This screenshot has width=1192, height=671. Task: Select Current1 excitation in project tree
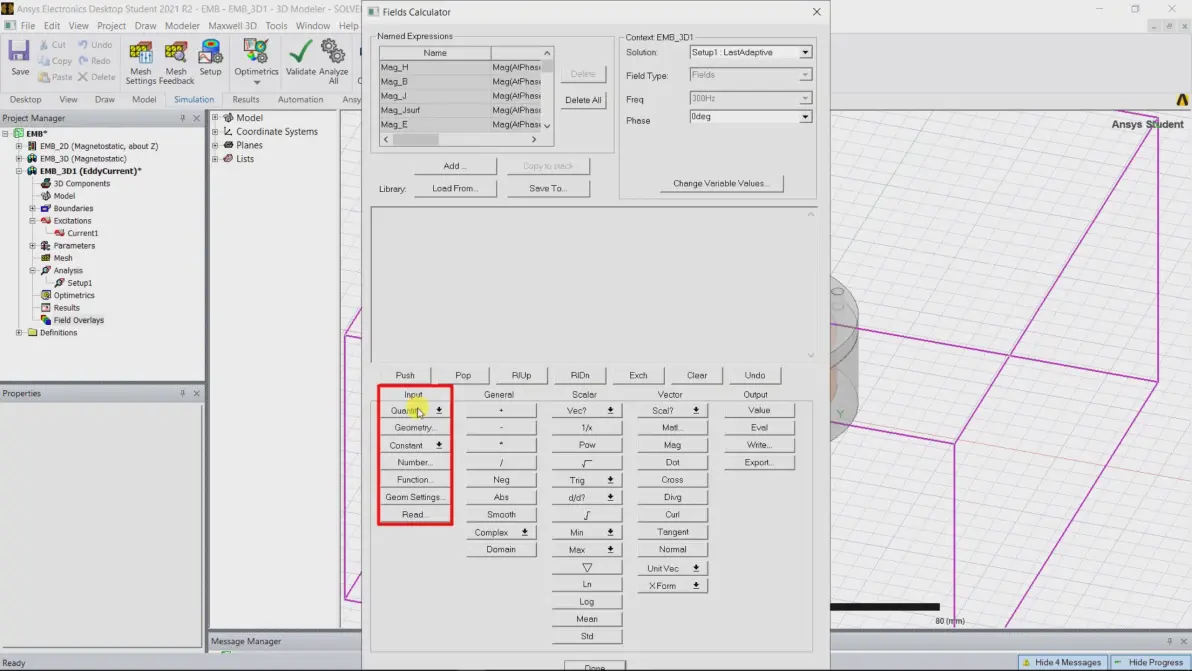[82, 233]
